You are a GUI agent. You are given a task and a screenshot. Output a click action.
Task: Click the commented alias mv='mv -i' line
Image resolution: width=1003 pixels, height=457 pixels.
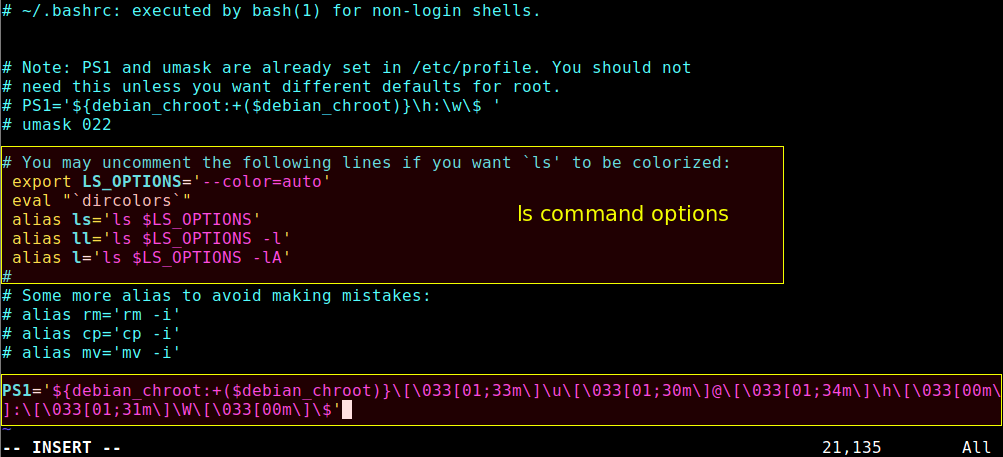[x=91, y=352]
